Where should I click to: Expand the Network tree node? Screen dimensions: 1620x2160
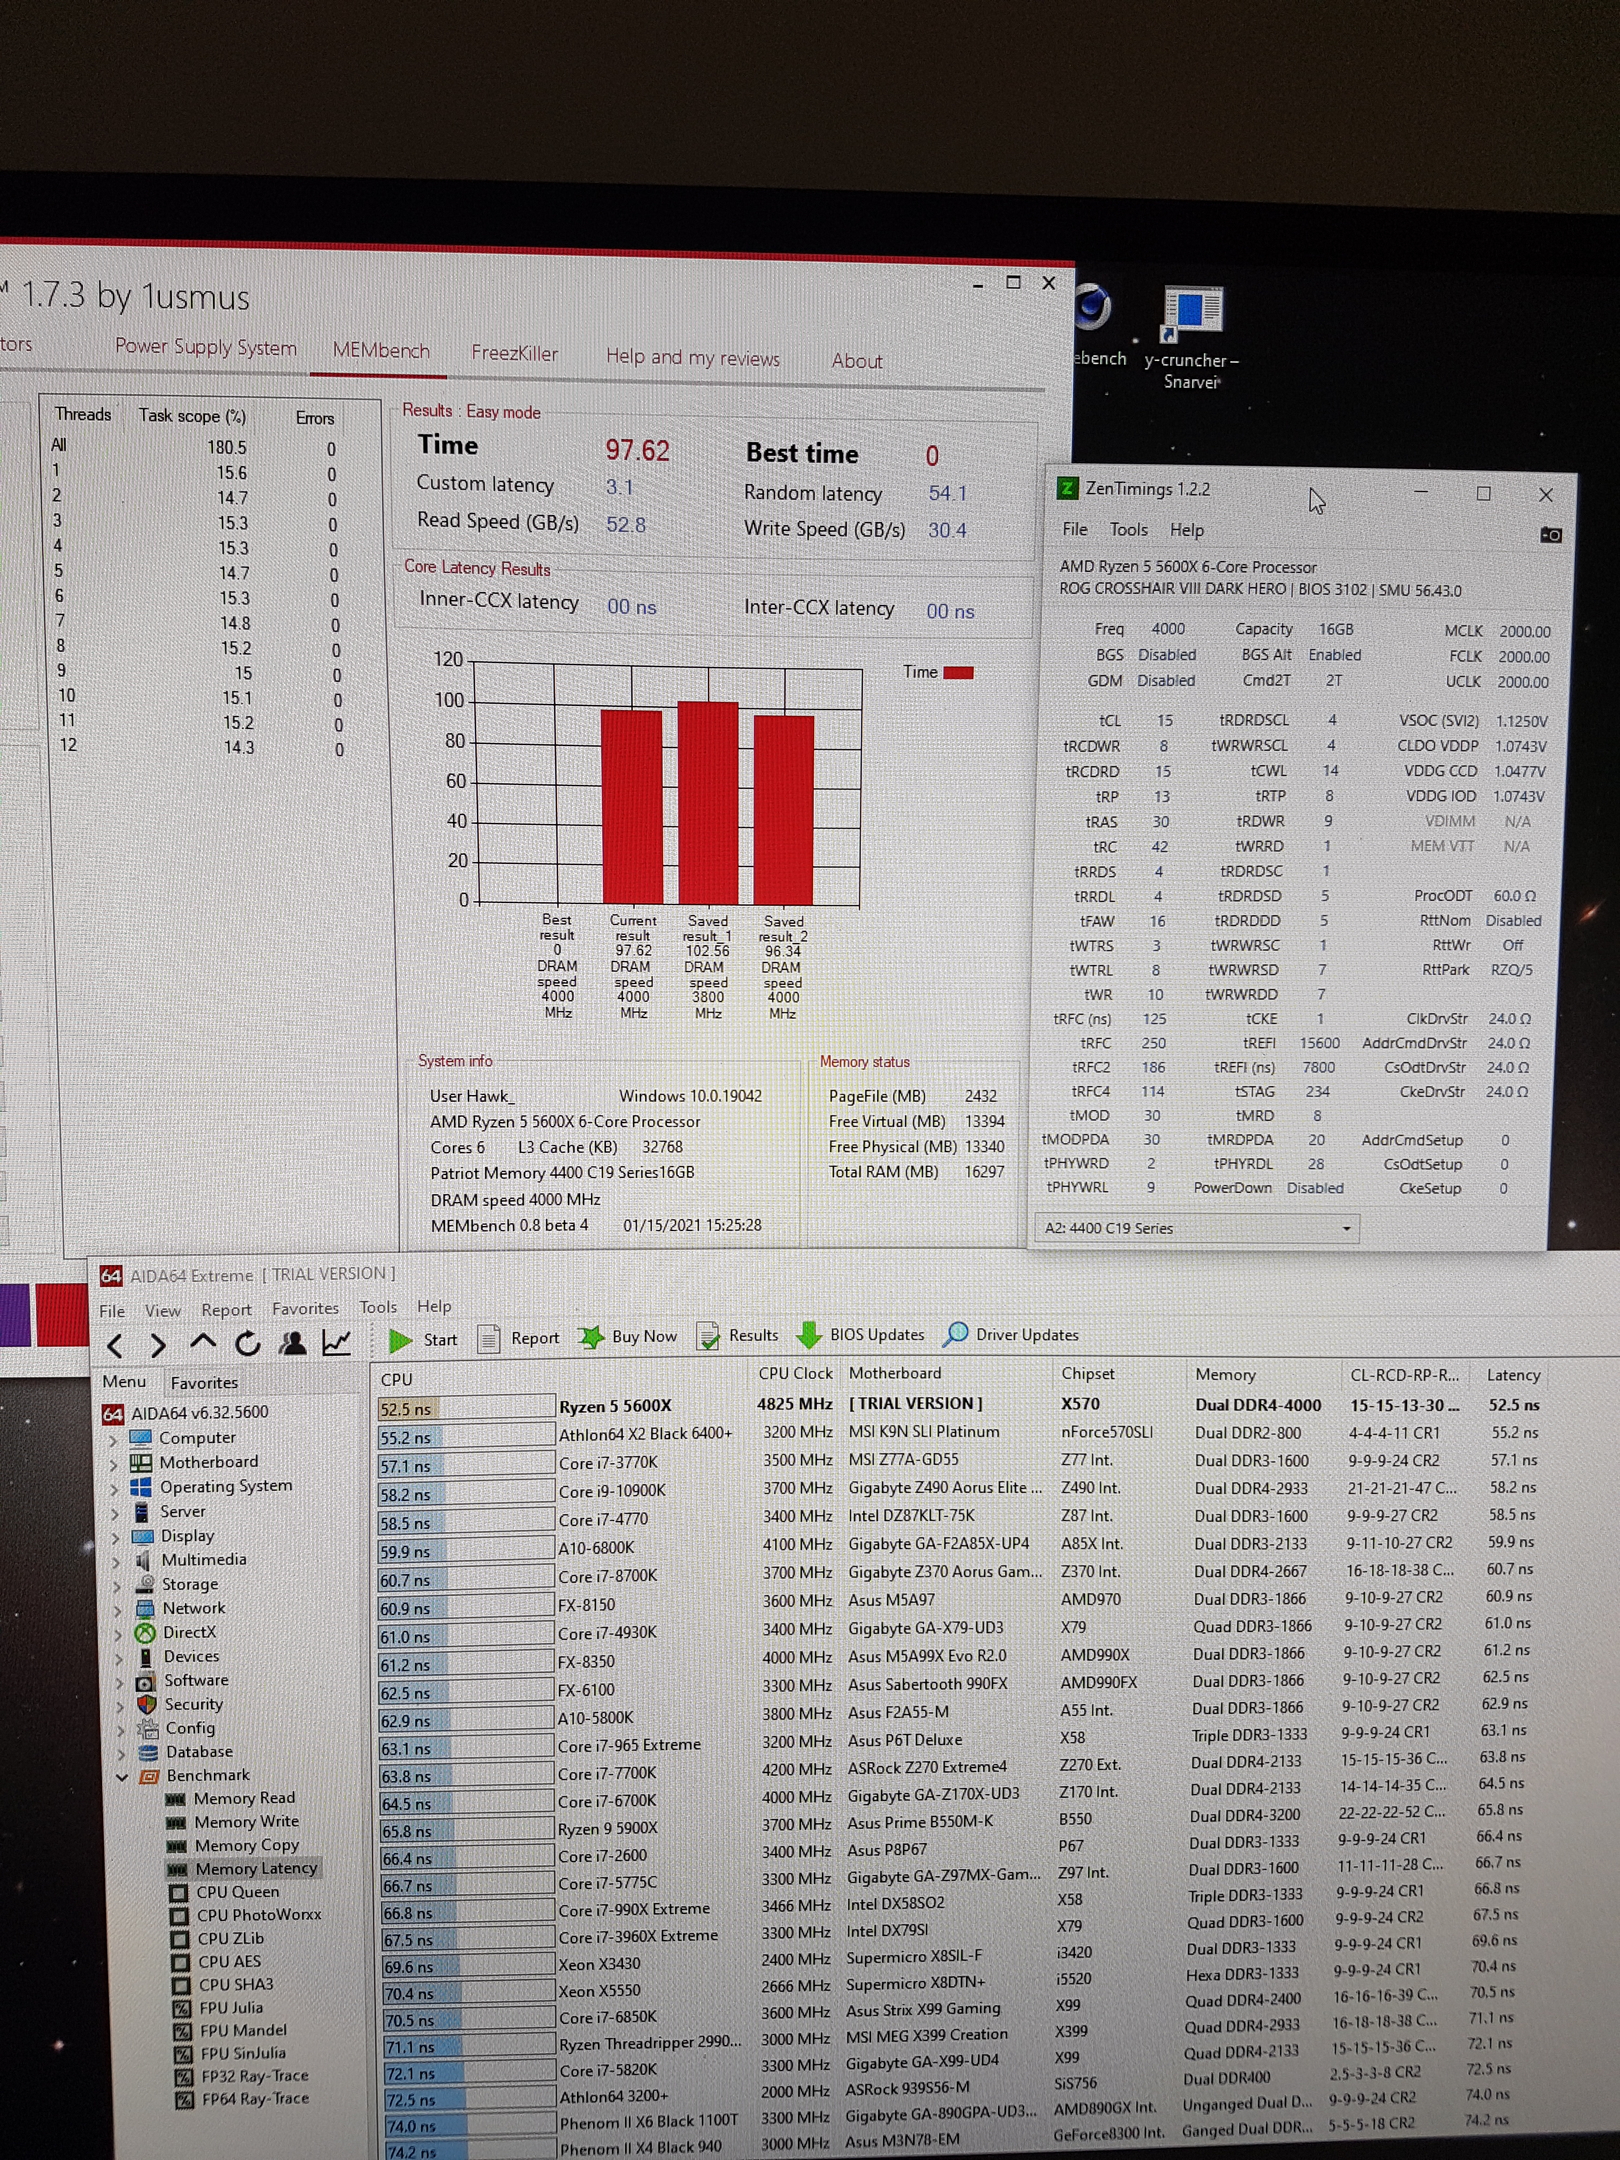[x=117, y=1610]
